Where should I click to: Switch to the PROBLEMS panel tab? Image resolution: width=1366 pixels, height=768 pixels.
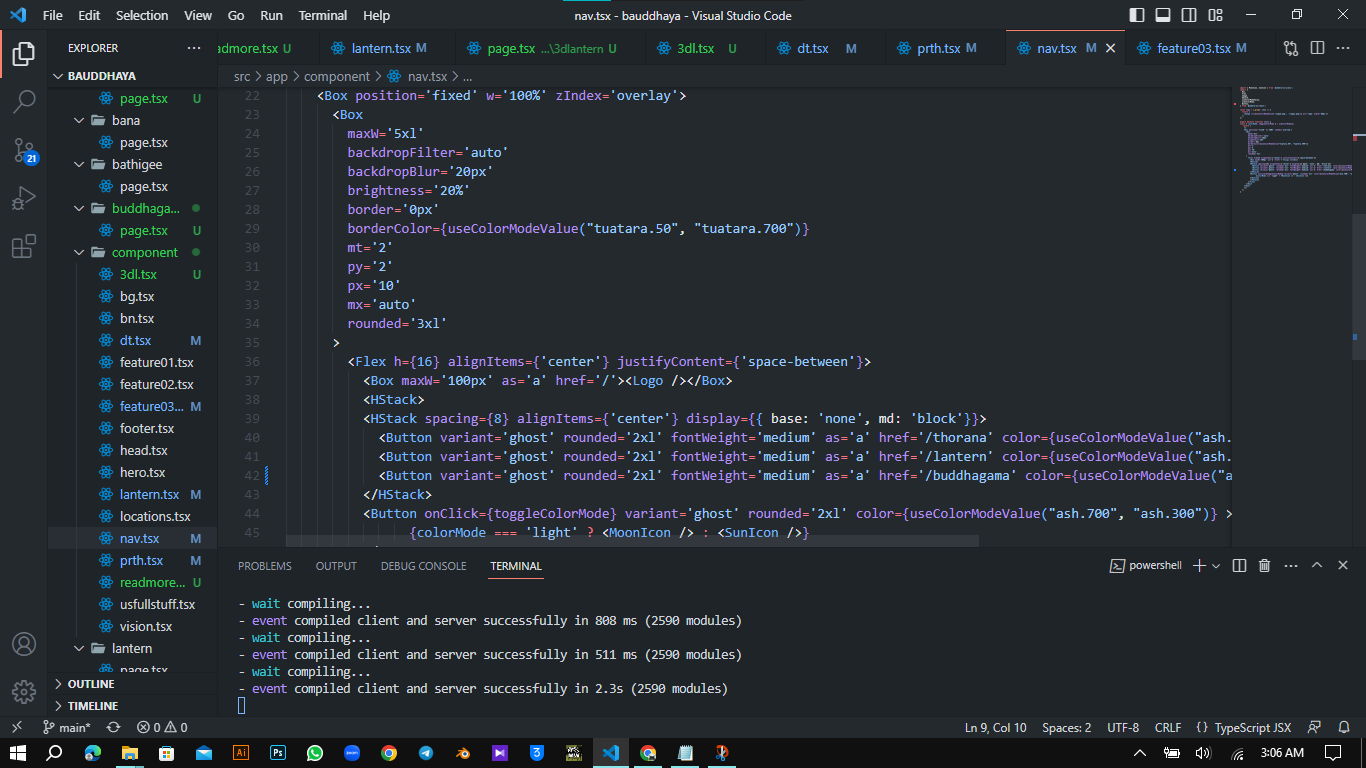point(265,566)
